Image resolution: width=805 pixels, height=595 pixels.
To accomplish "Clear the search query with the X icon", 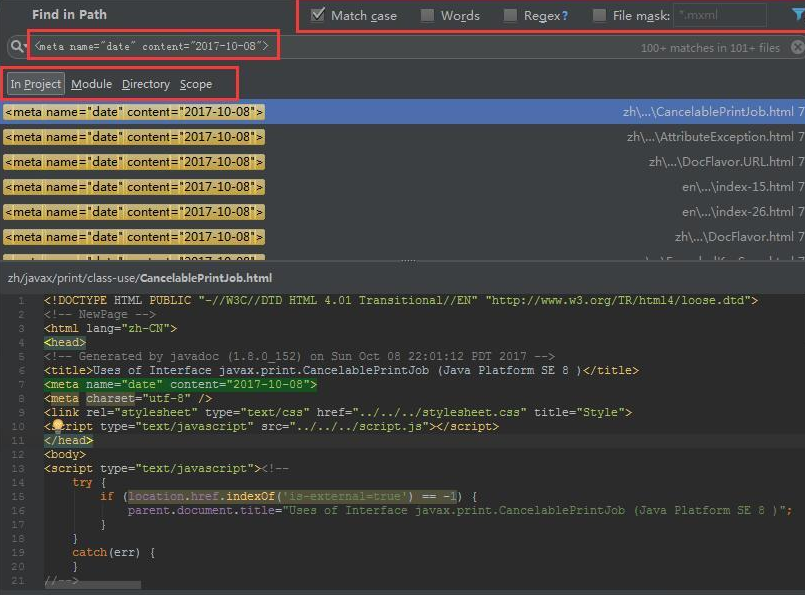I will coord(797,47).
